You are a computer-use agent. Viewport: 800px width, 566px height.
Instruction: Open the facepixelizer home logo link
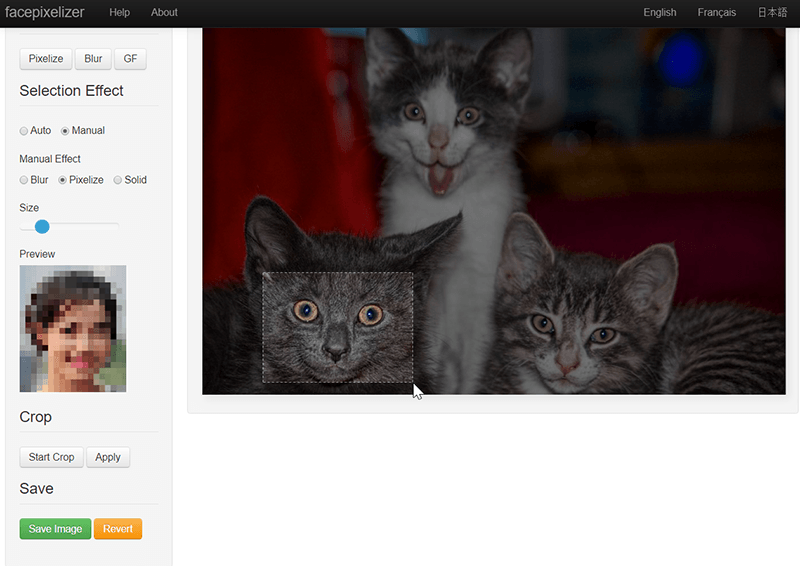tap(44, 12)
